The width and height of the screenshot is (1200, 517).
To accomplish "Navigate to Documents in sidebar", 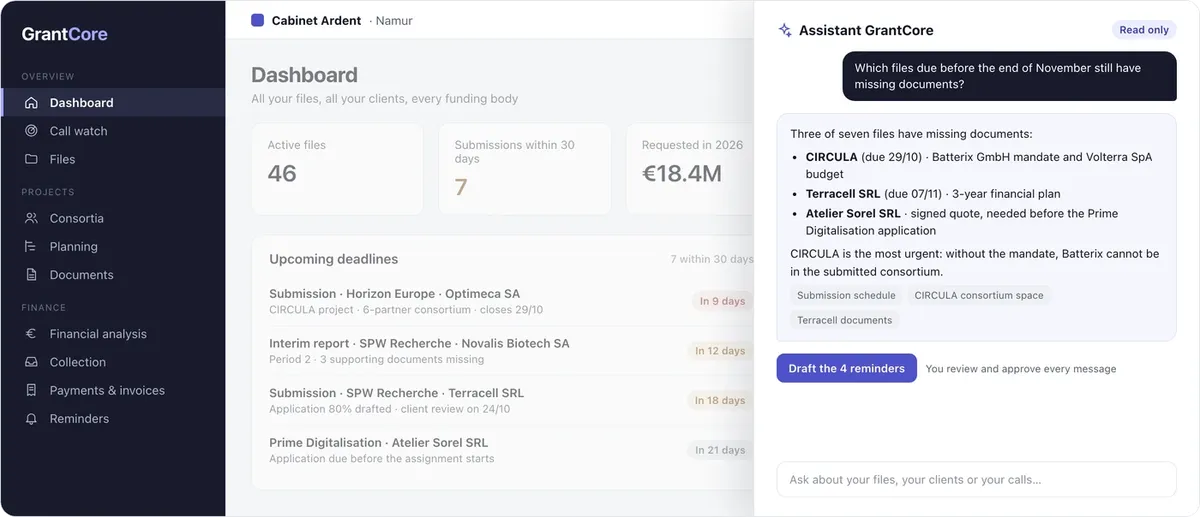I will tap(113, 275).
